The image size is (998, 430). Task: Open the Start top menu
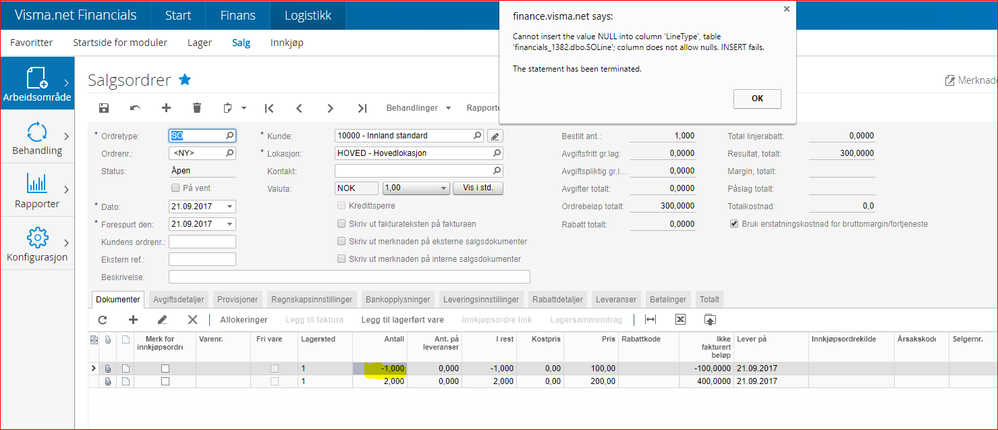178,16
